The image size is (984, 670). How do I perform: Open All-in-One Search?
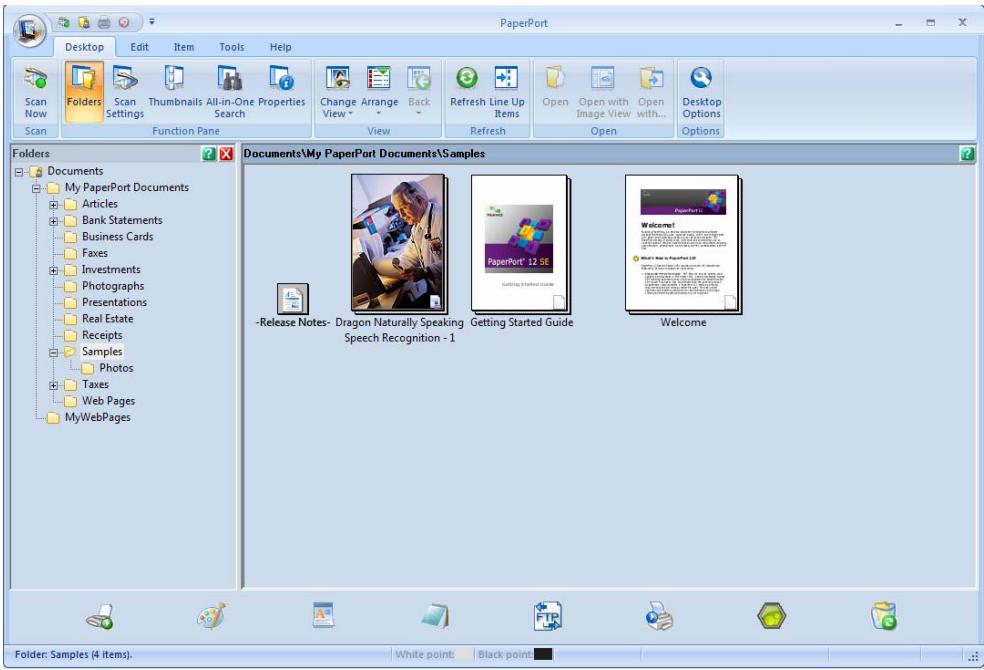230,91
